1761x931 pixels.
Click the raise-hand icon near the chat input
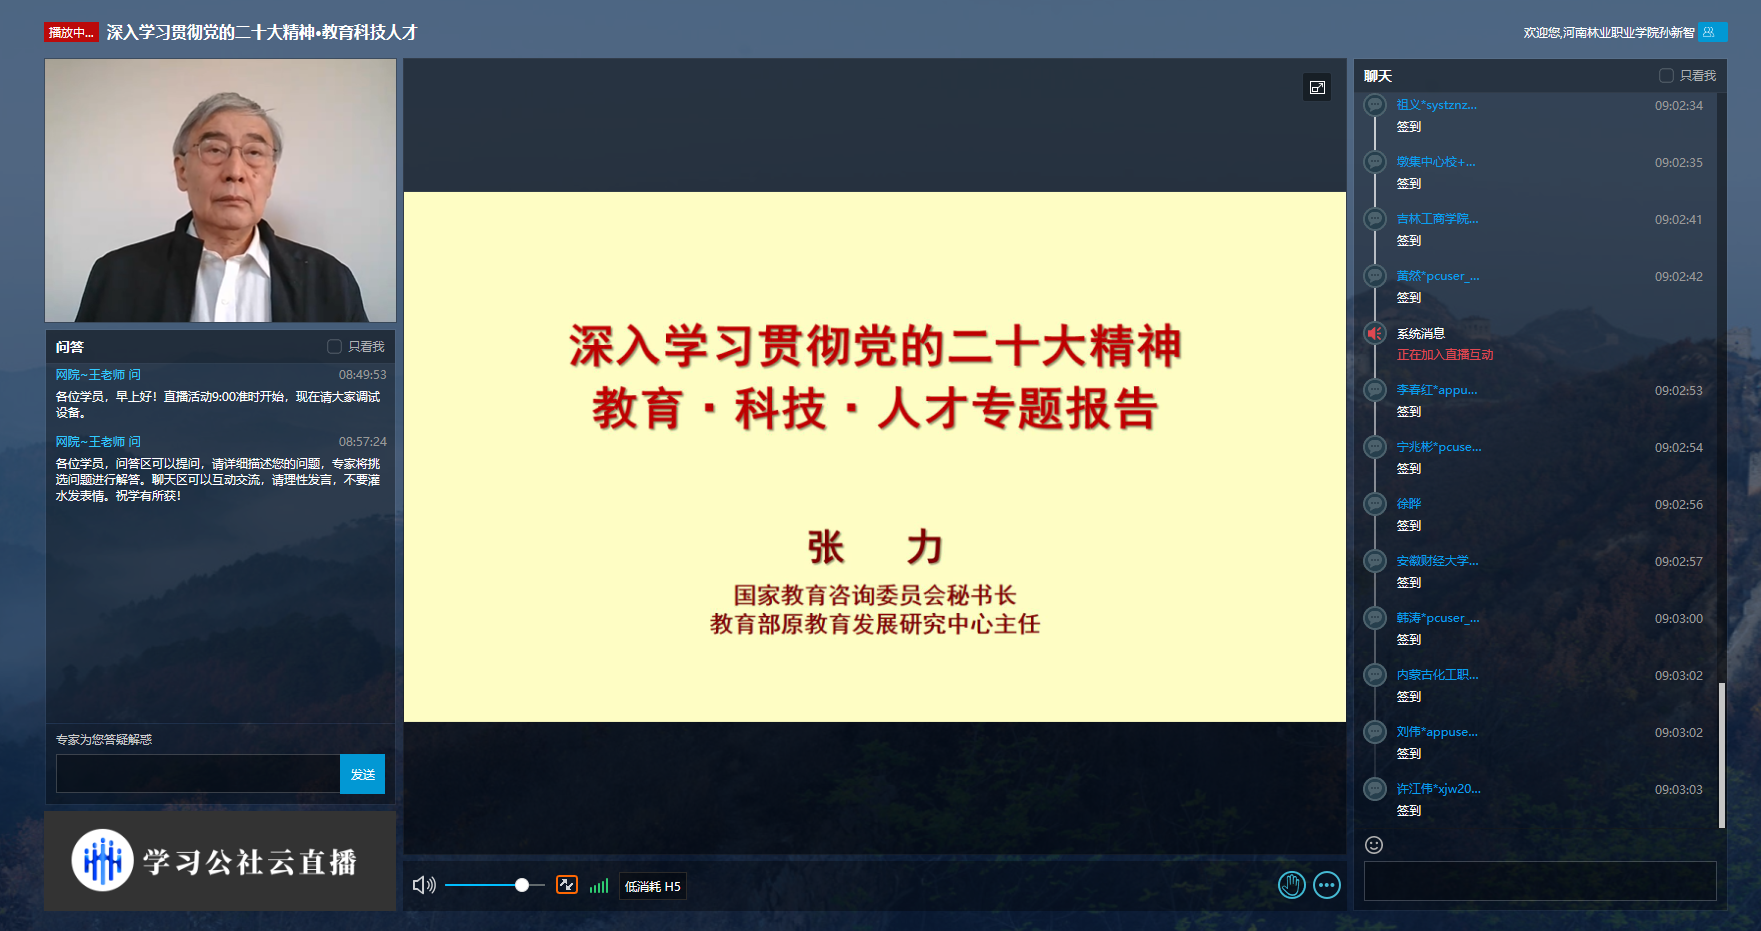pos(1291,885)
